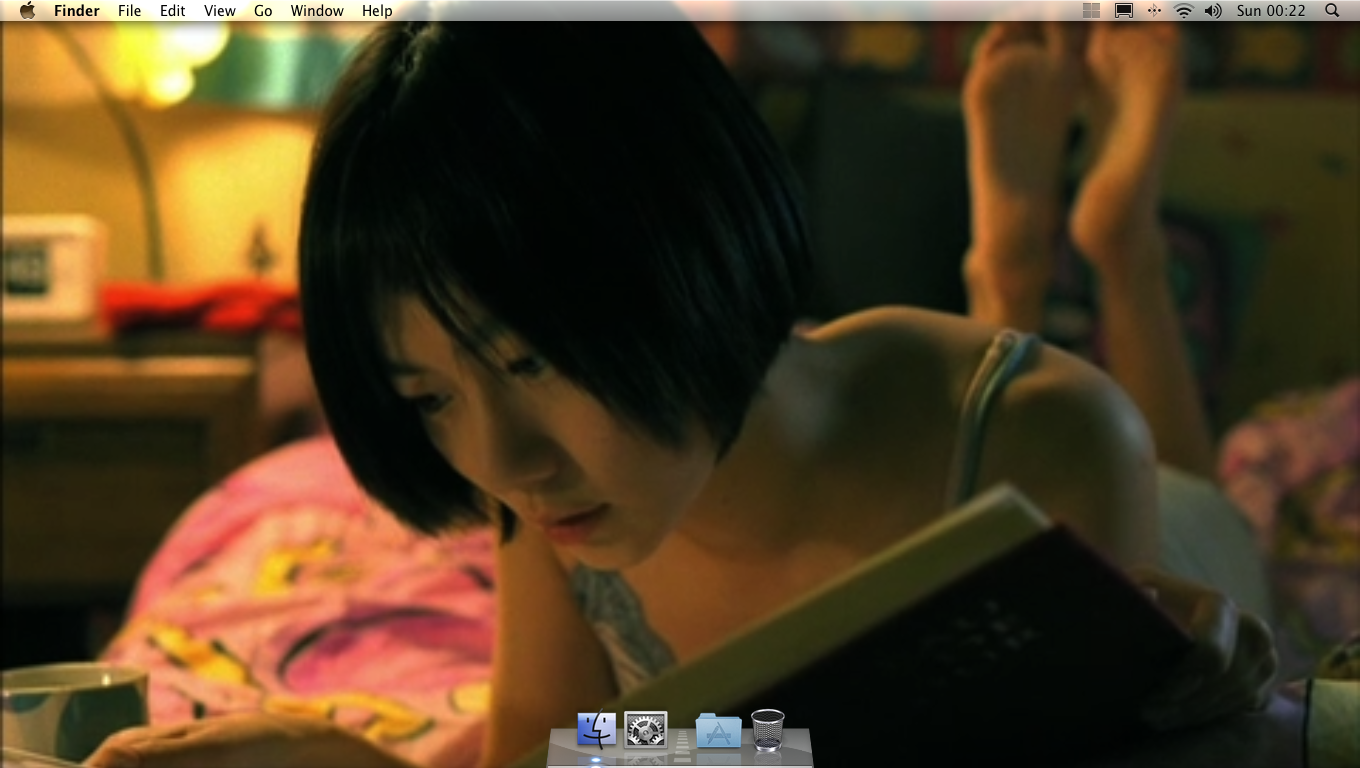Open the Apple menu
Screen dimensions: 1360x768
tap(27, 10)
